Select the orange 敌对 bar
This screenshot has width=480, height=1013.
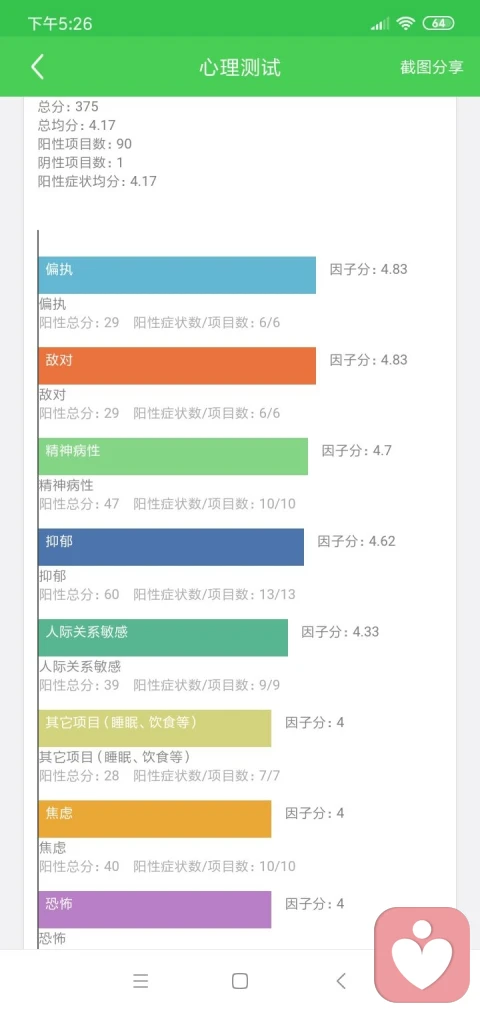coord(177,366)
